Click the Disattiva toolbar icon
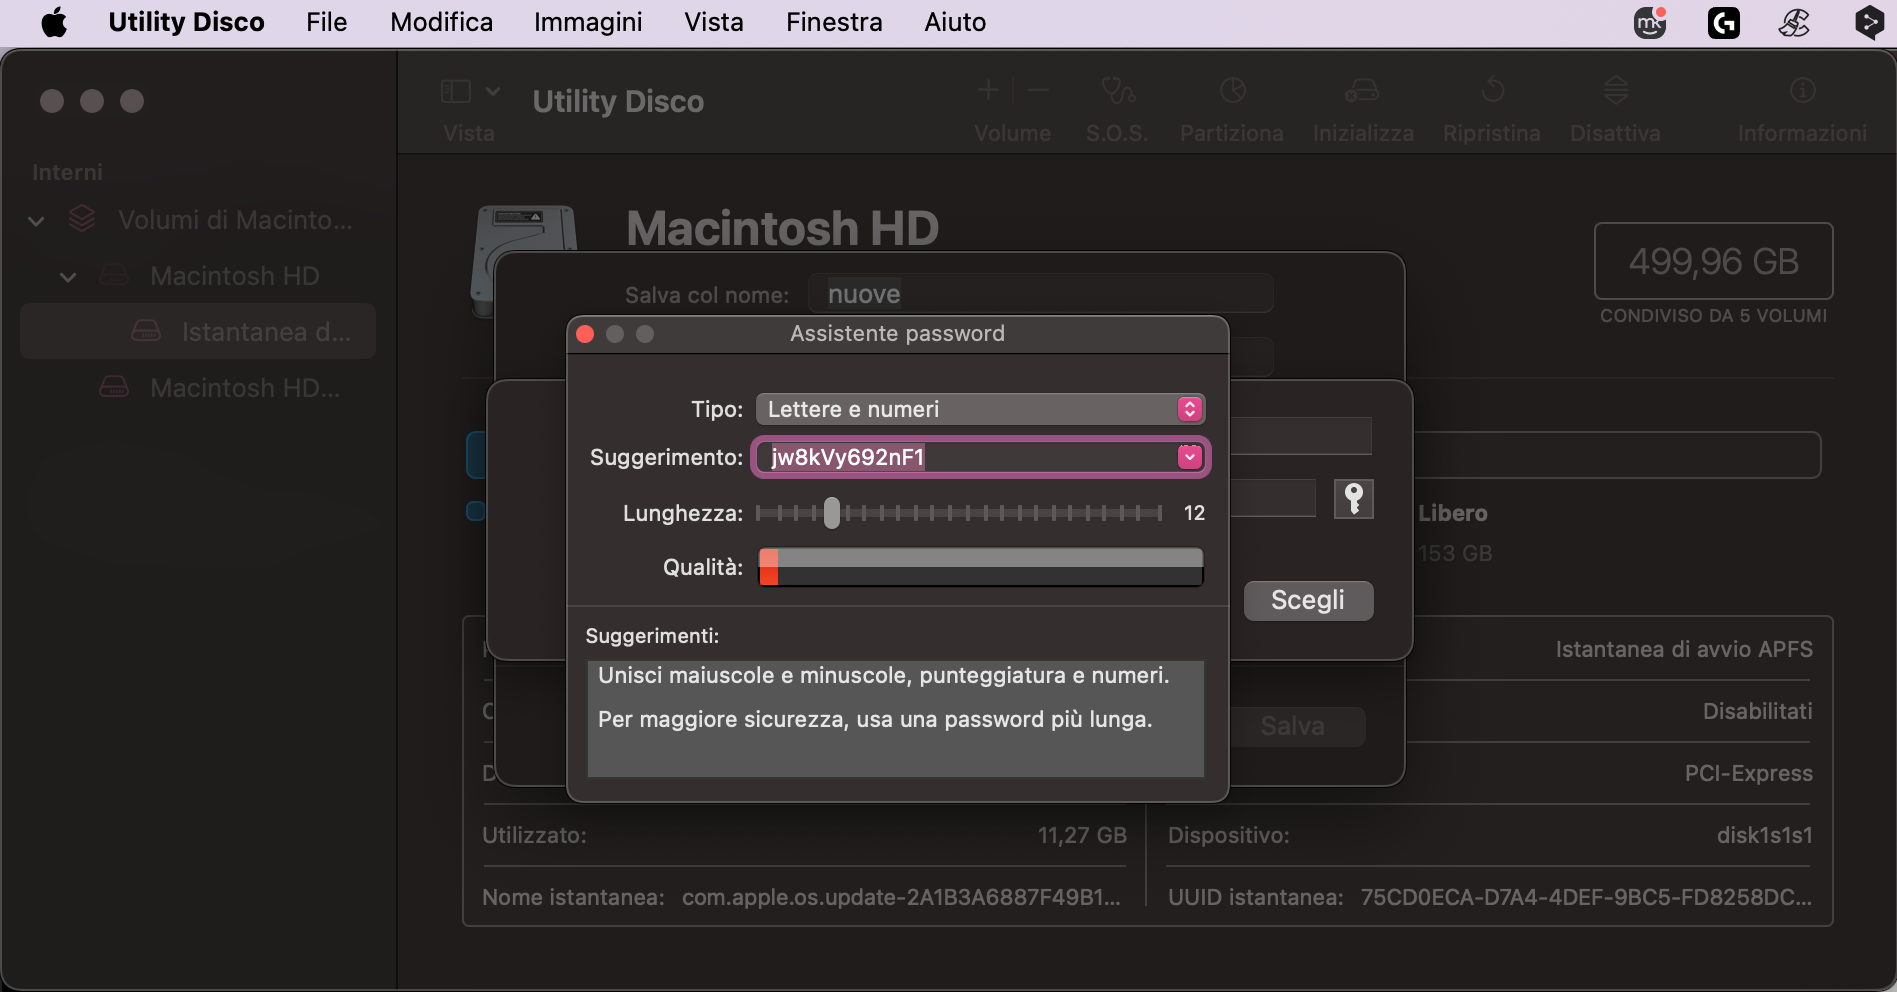The width and height of the screenshot is (1897, 992). (x=1616, y=91)
